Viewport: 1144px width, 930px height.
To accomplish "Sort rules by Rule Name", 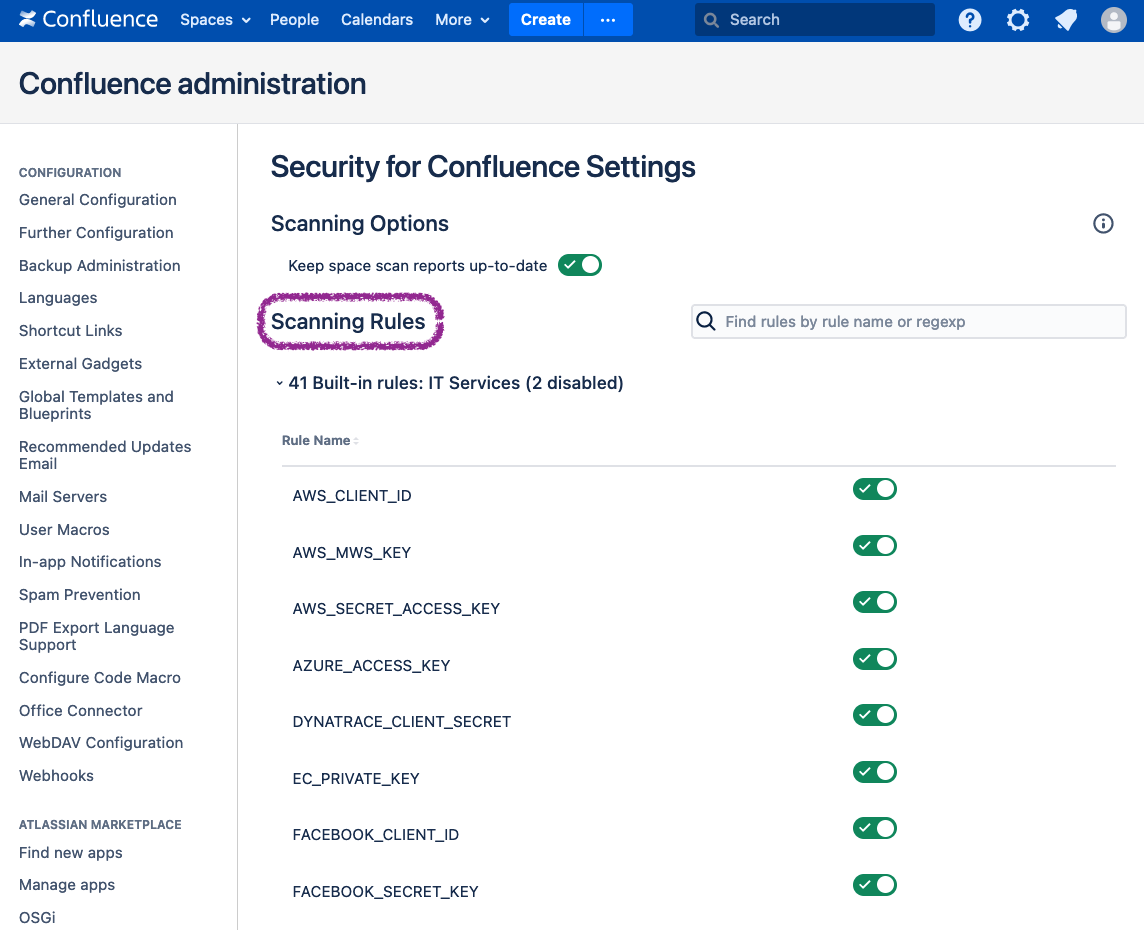I will (318, 440).
